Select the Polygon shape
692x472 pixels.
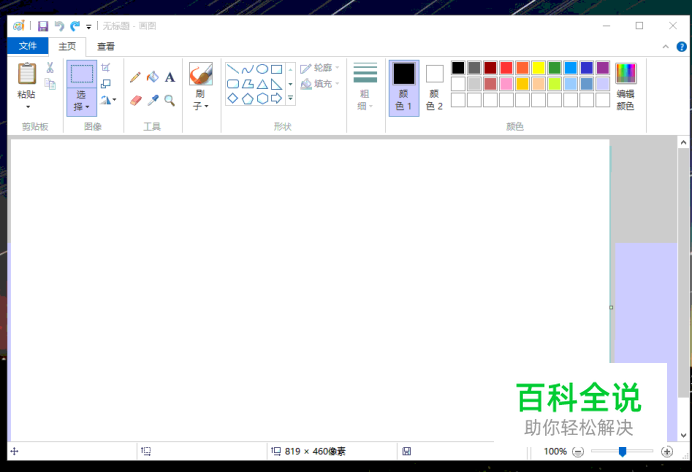(x=248, y=84)
